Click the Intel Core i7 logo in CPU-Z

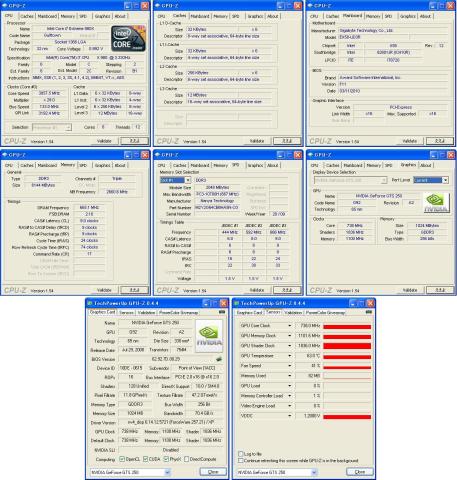[x=128, y=38]
